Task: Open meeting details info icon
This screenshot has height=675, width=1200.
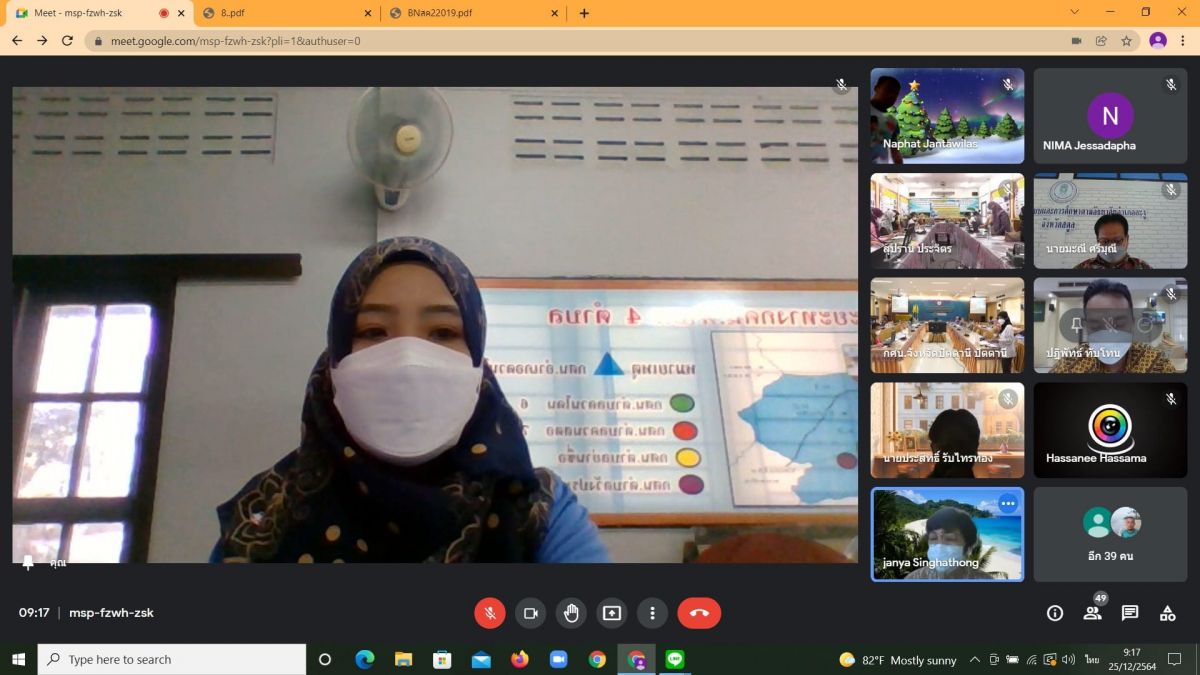Action: click(1054, 613)
